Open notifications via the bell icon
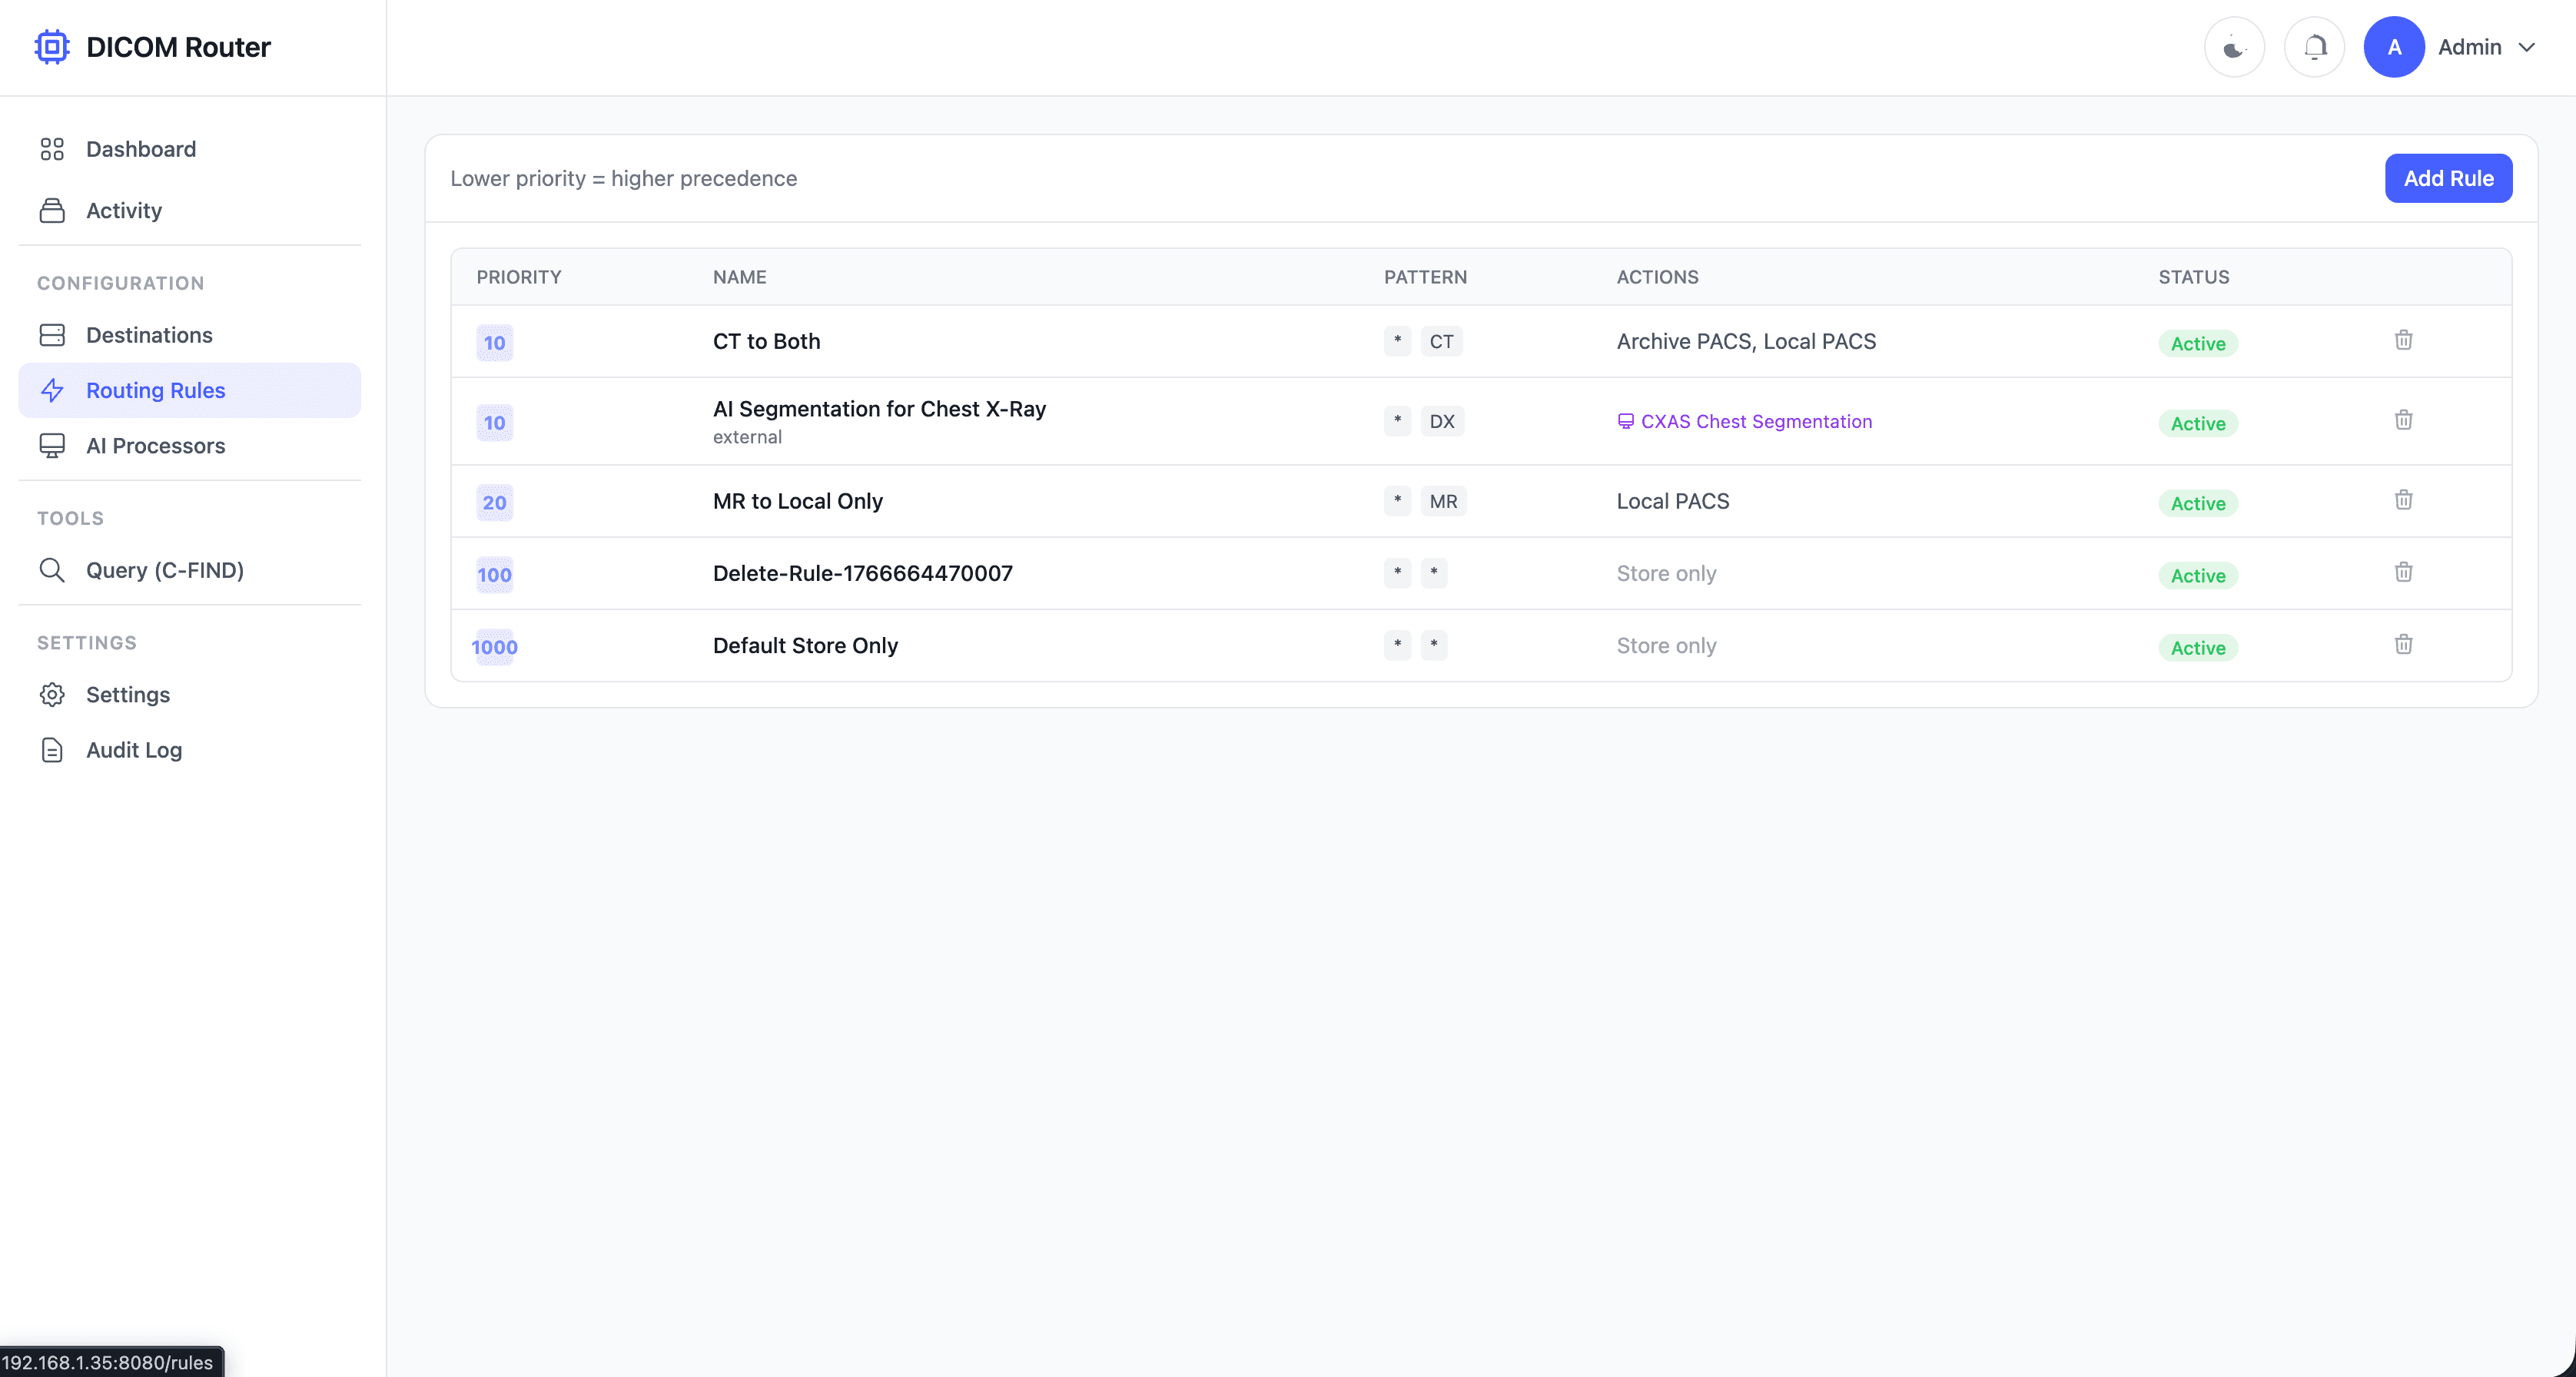 point(2314,47)
